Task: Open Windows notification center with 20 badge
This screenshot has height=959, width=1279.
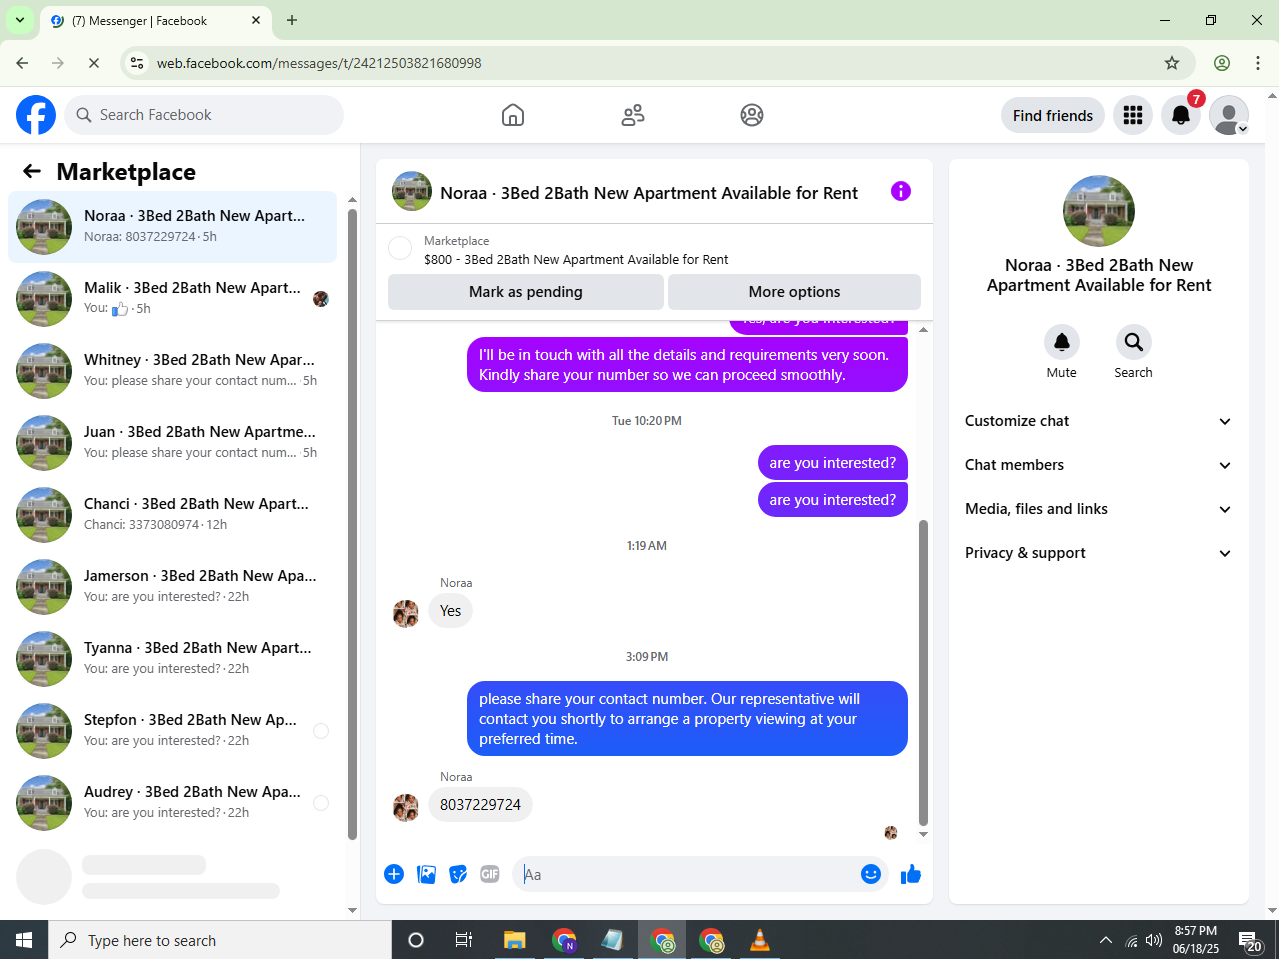Action: (1251, 940)
